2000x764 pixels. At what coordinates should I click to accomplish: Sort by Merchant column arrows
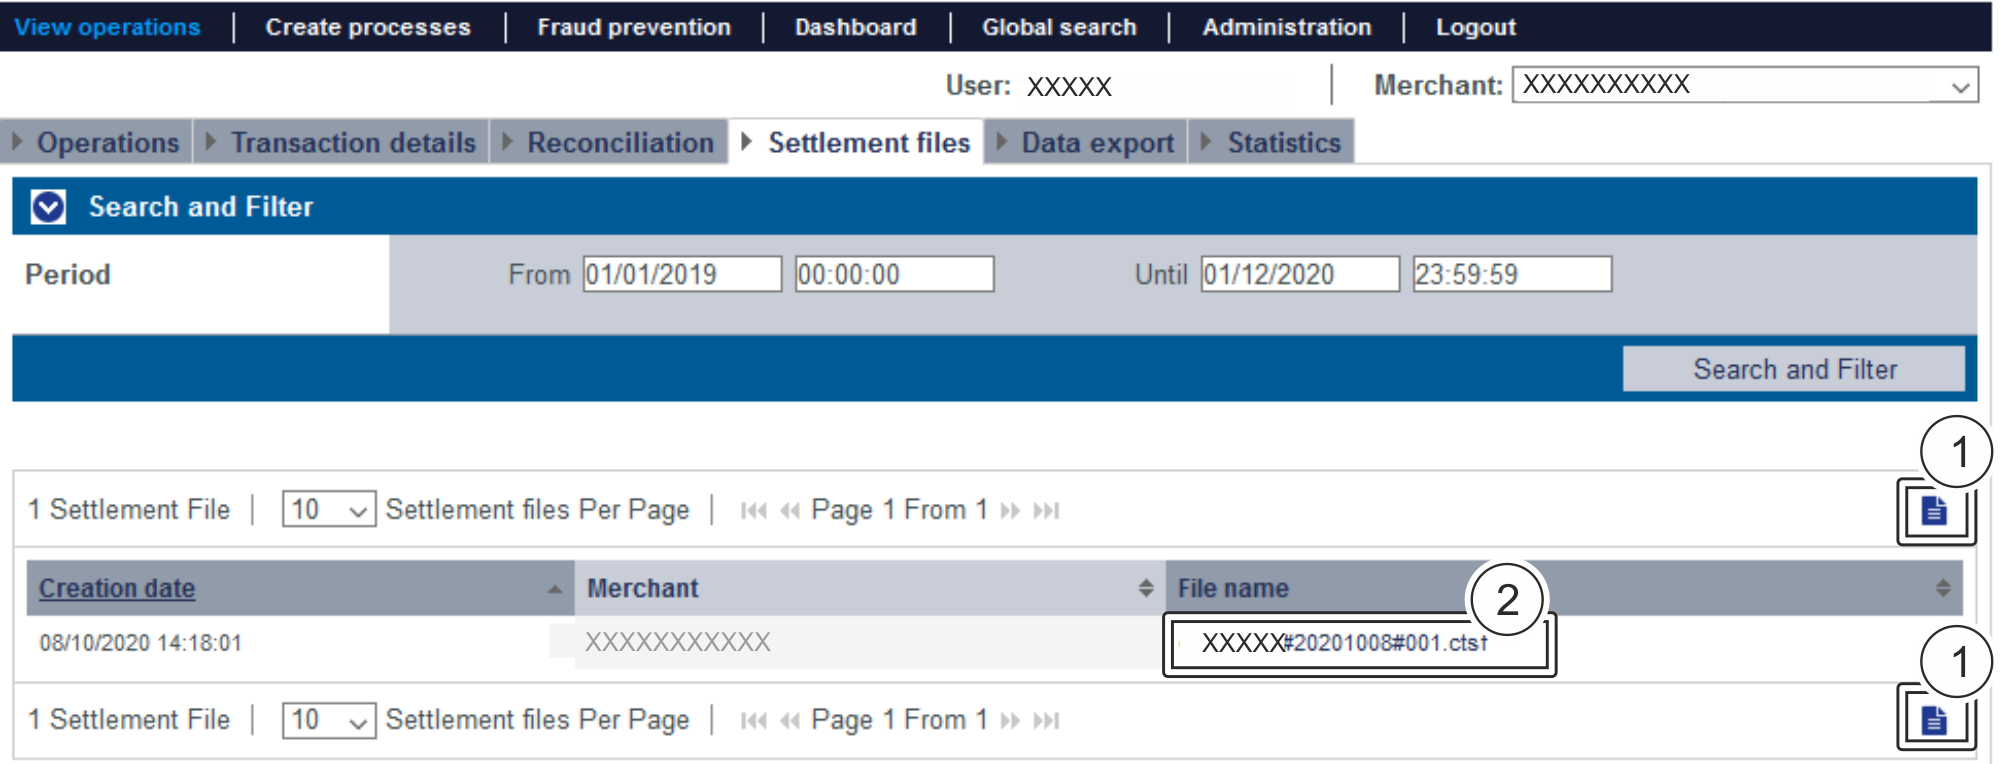(1146, 588)
